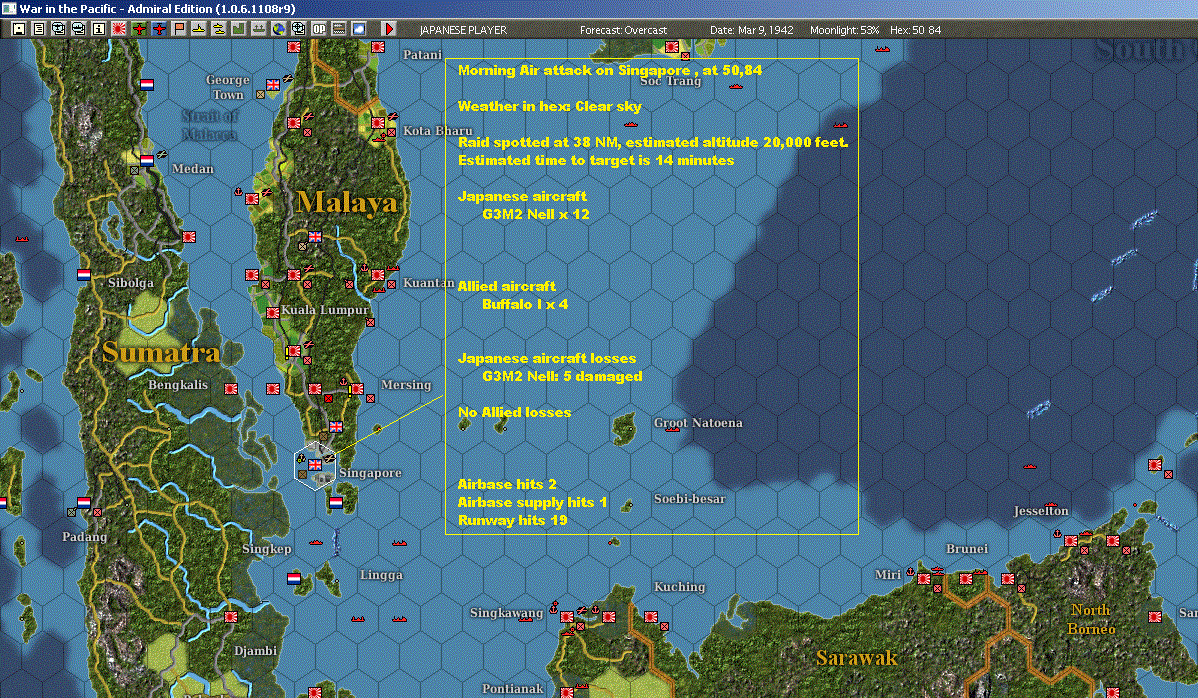Click the Japanese flag at Miri
This screenshot has width=1198, height=698.
(924, 579)
